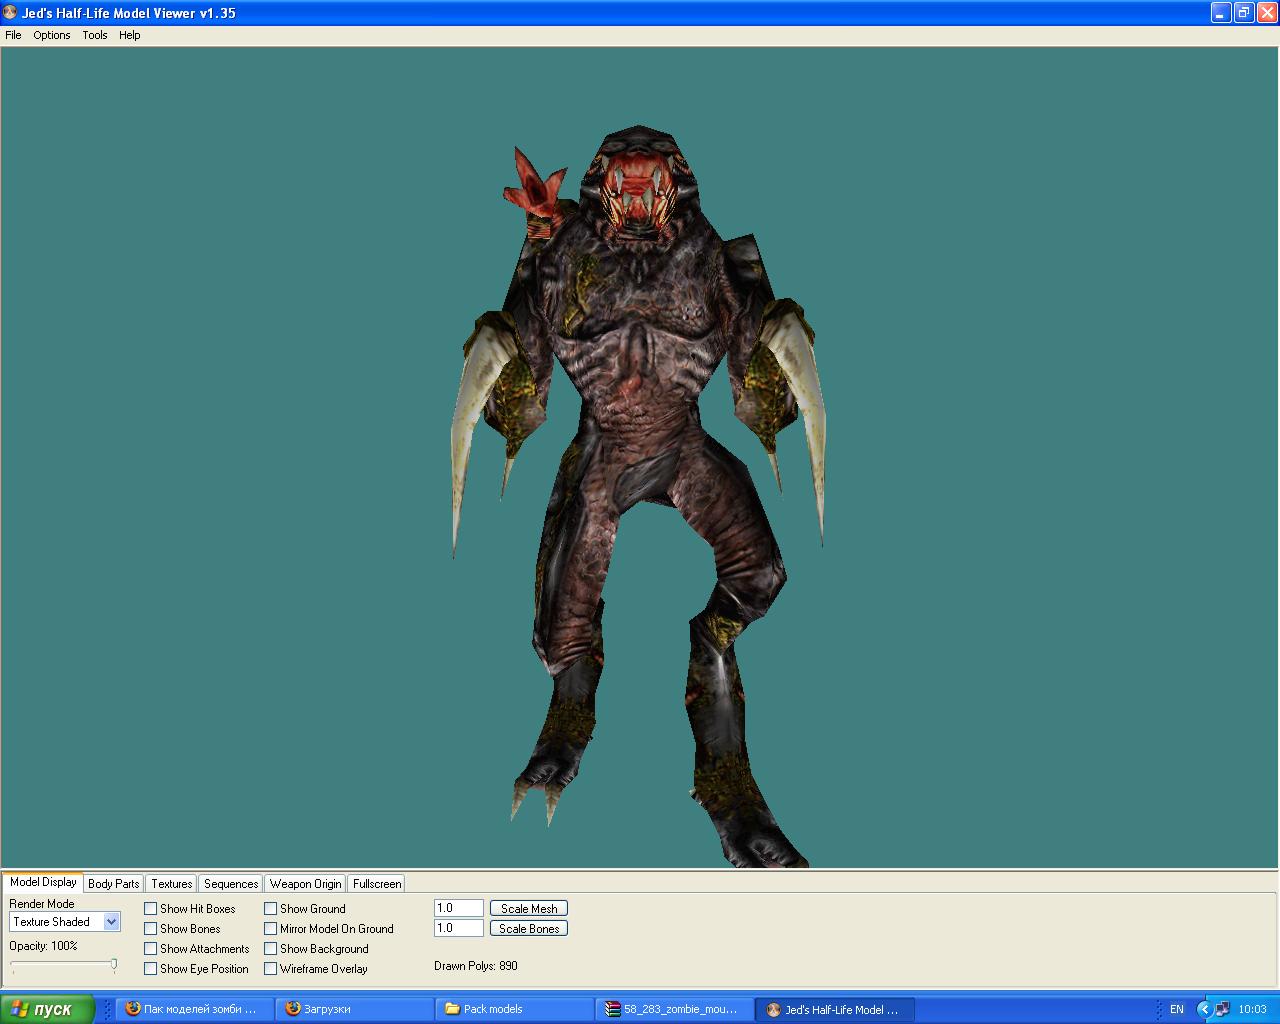Expand the Render Mode dropdown
Viewport: 1280px width, 1024px height.
point(111,922)
